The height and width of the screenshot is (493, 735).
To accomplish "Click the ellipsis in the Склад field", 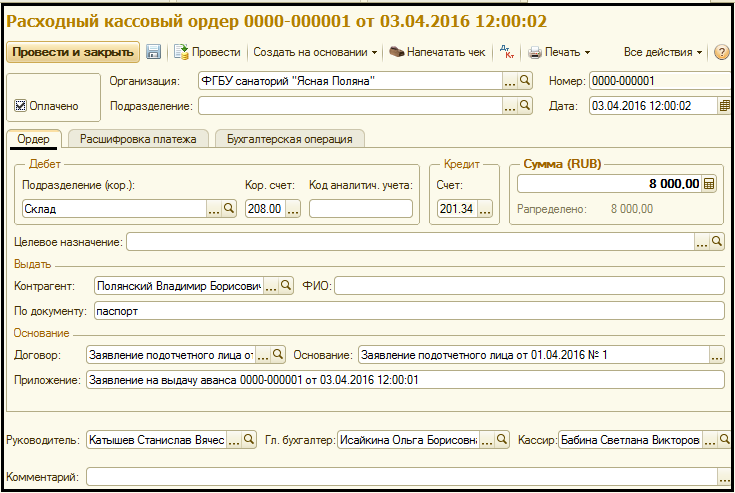I will click(x=214, y=209).
